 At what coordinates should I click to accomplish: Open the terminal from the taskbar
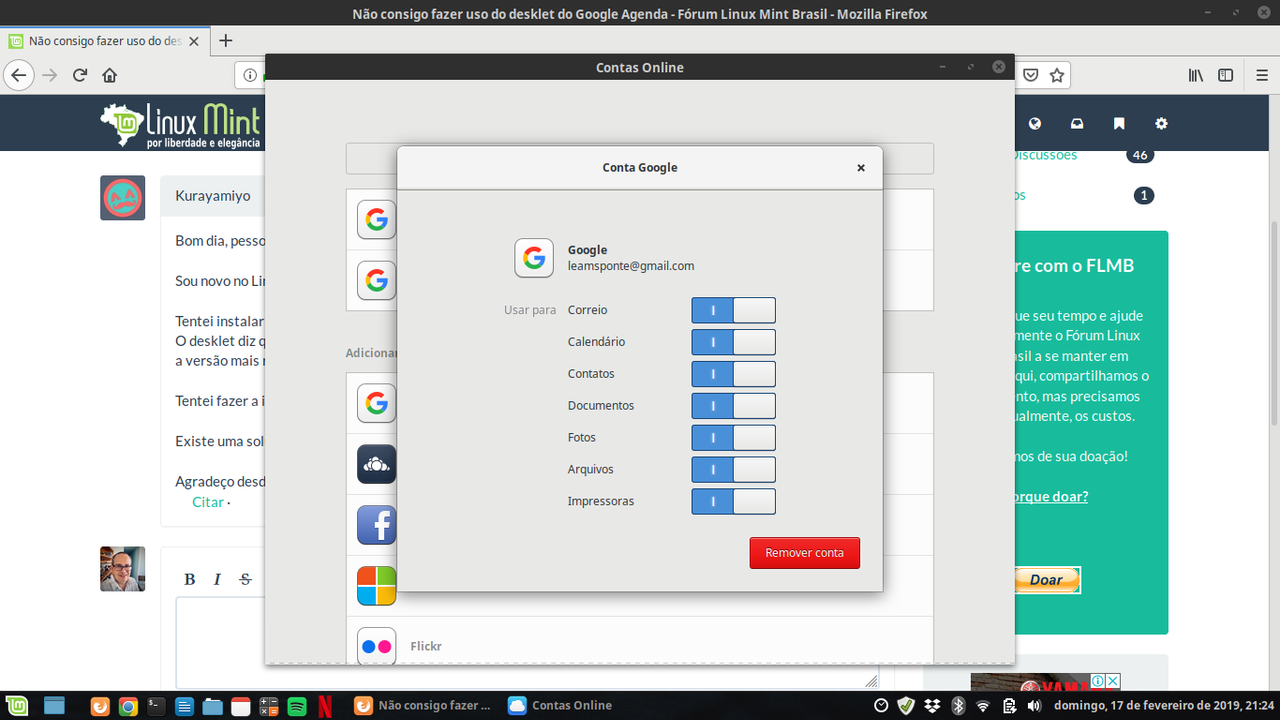156,705
